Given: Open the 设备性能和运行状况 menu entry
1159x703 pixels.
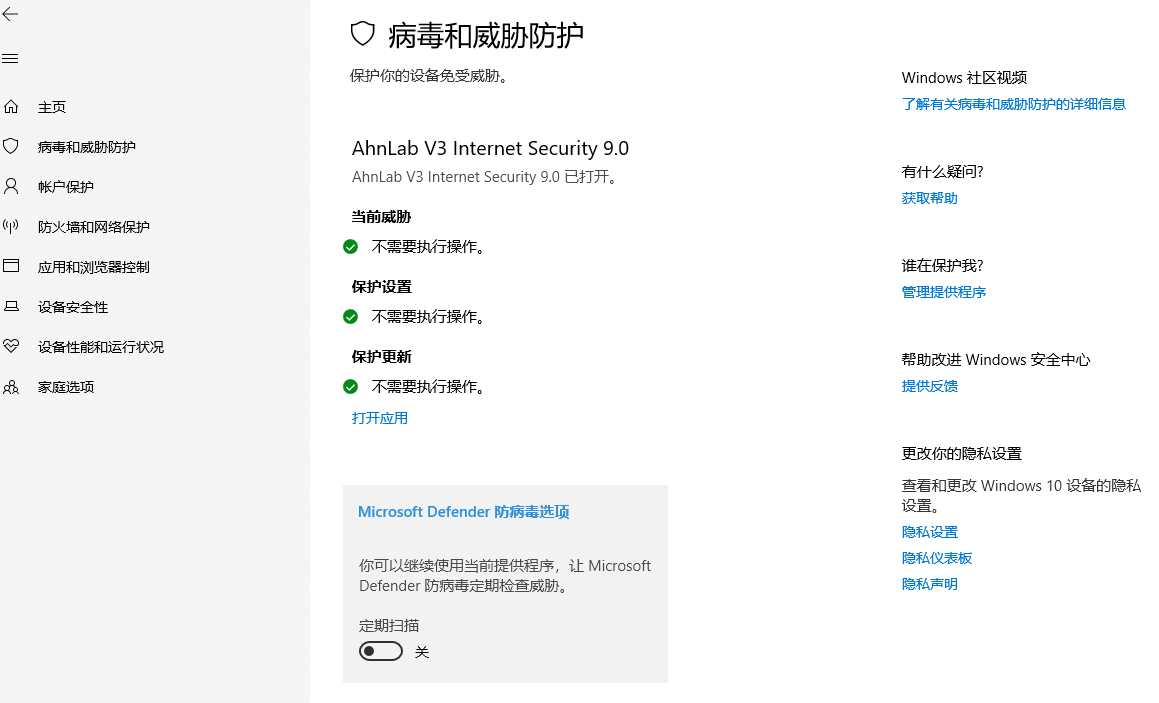Looking at the screenshot, I should [x=100, y=347].
